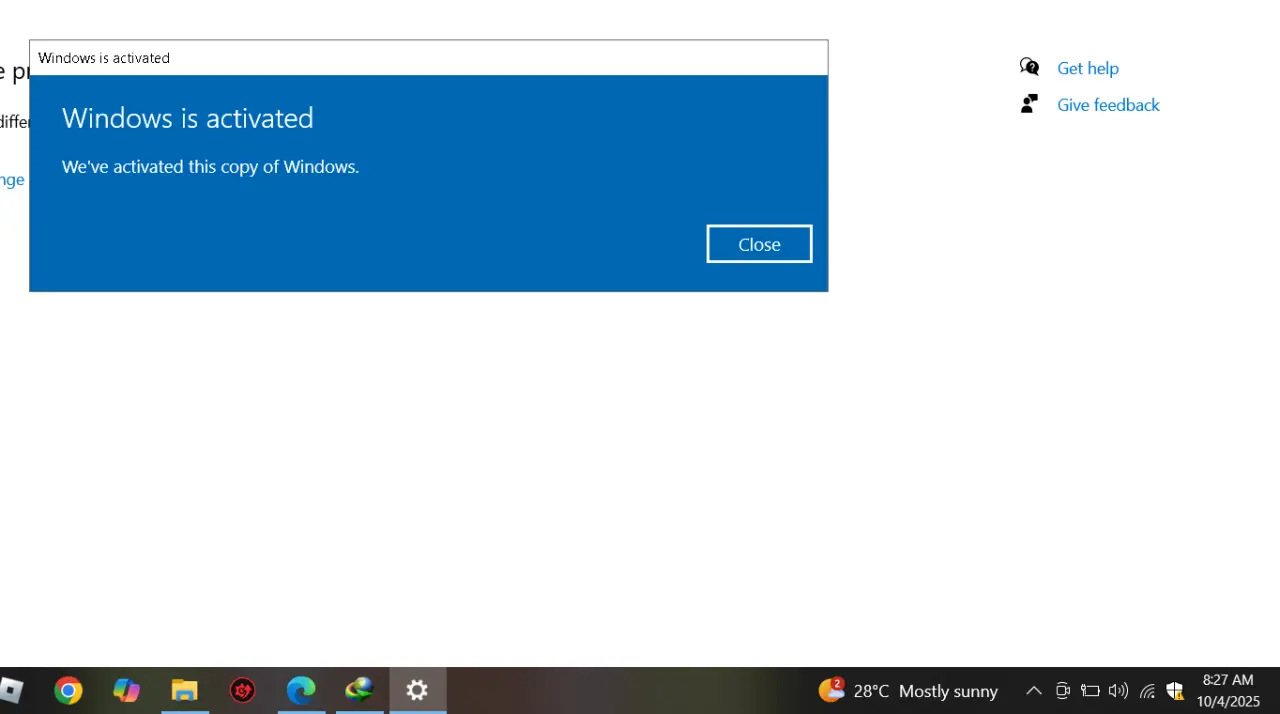Close the Windows is activated dialog

(x=759, y=244)
